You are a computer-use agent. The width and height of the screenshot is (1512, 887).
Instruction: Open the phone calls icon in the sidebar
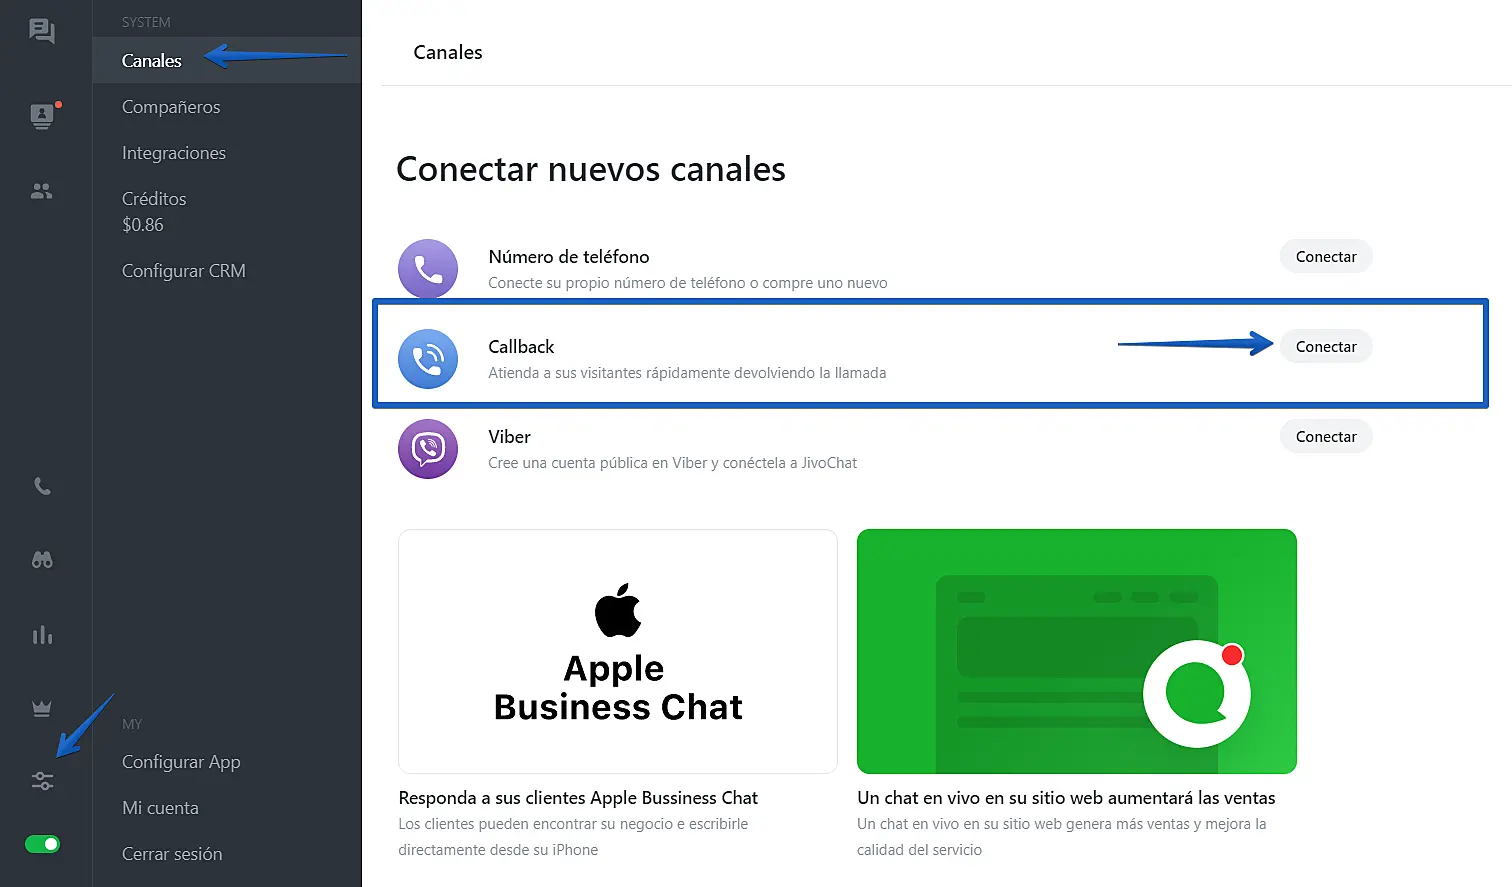point(42,486)
